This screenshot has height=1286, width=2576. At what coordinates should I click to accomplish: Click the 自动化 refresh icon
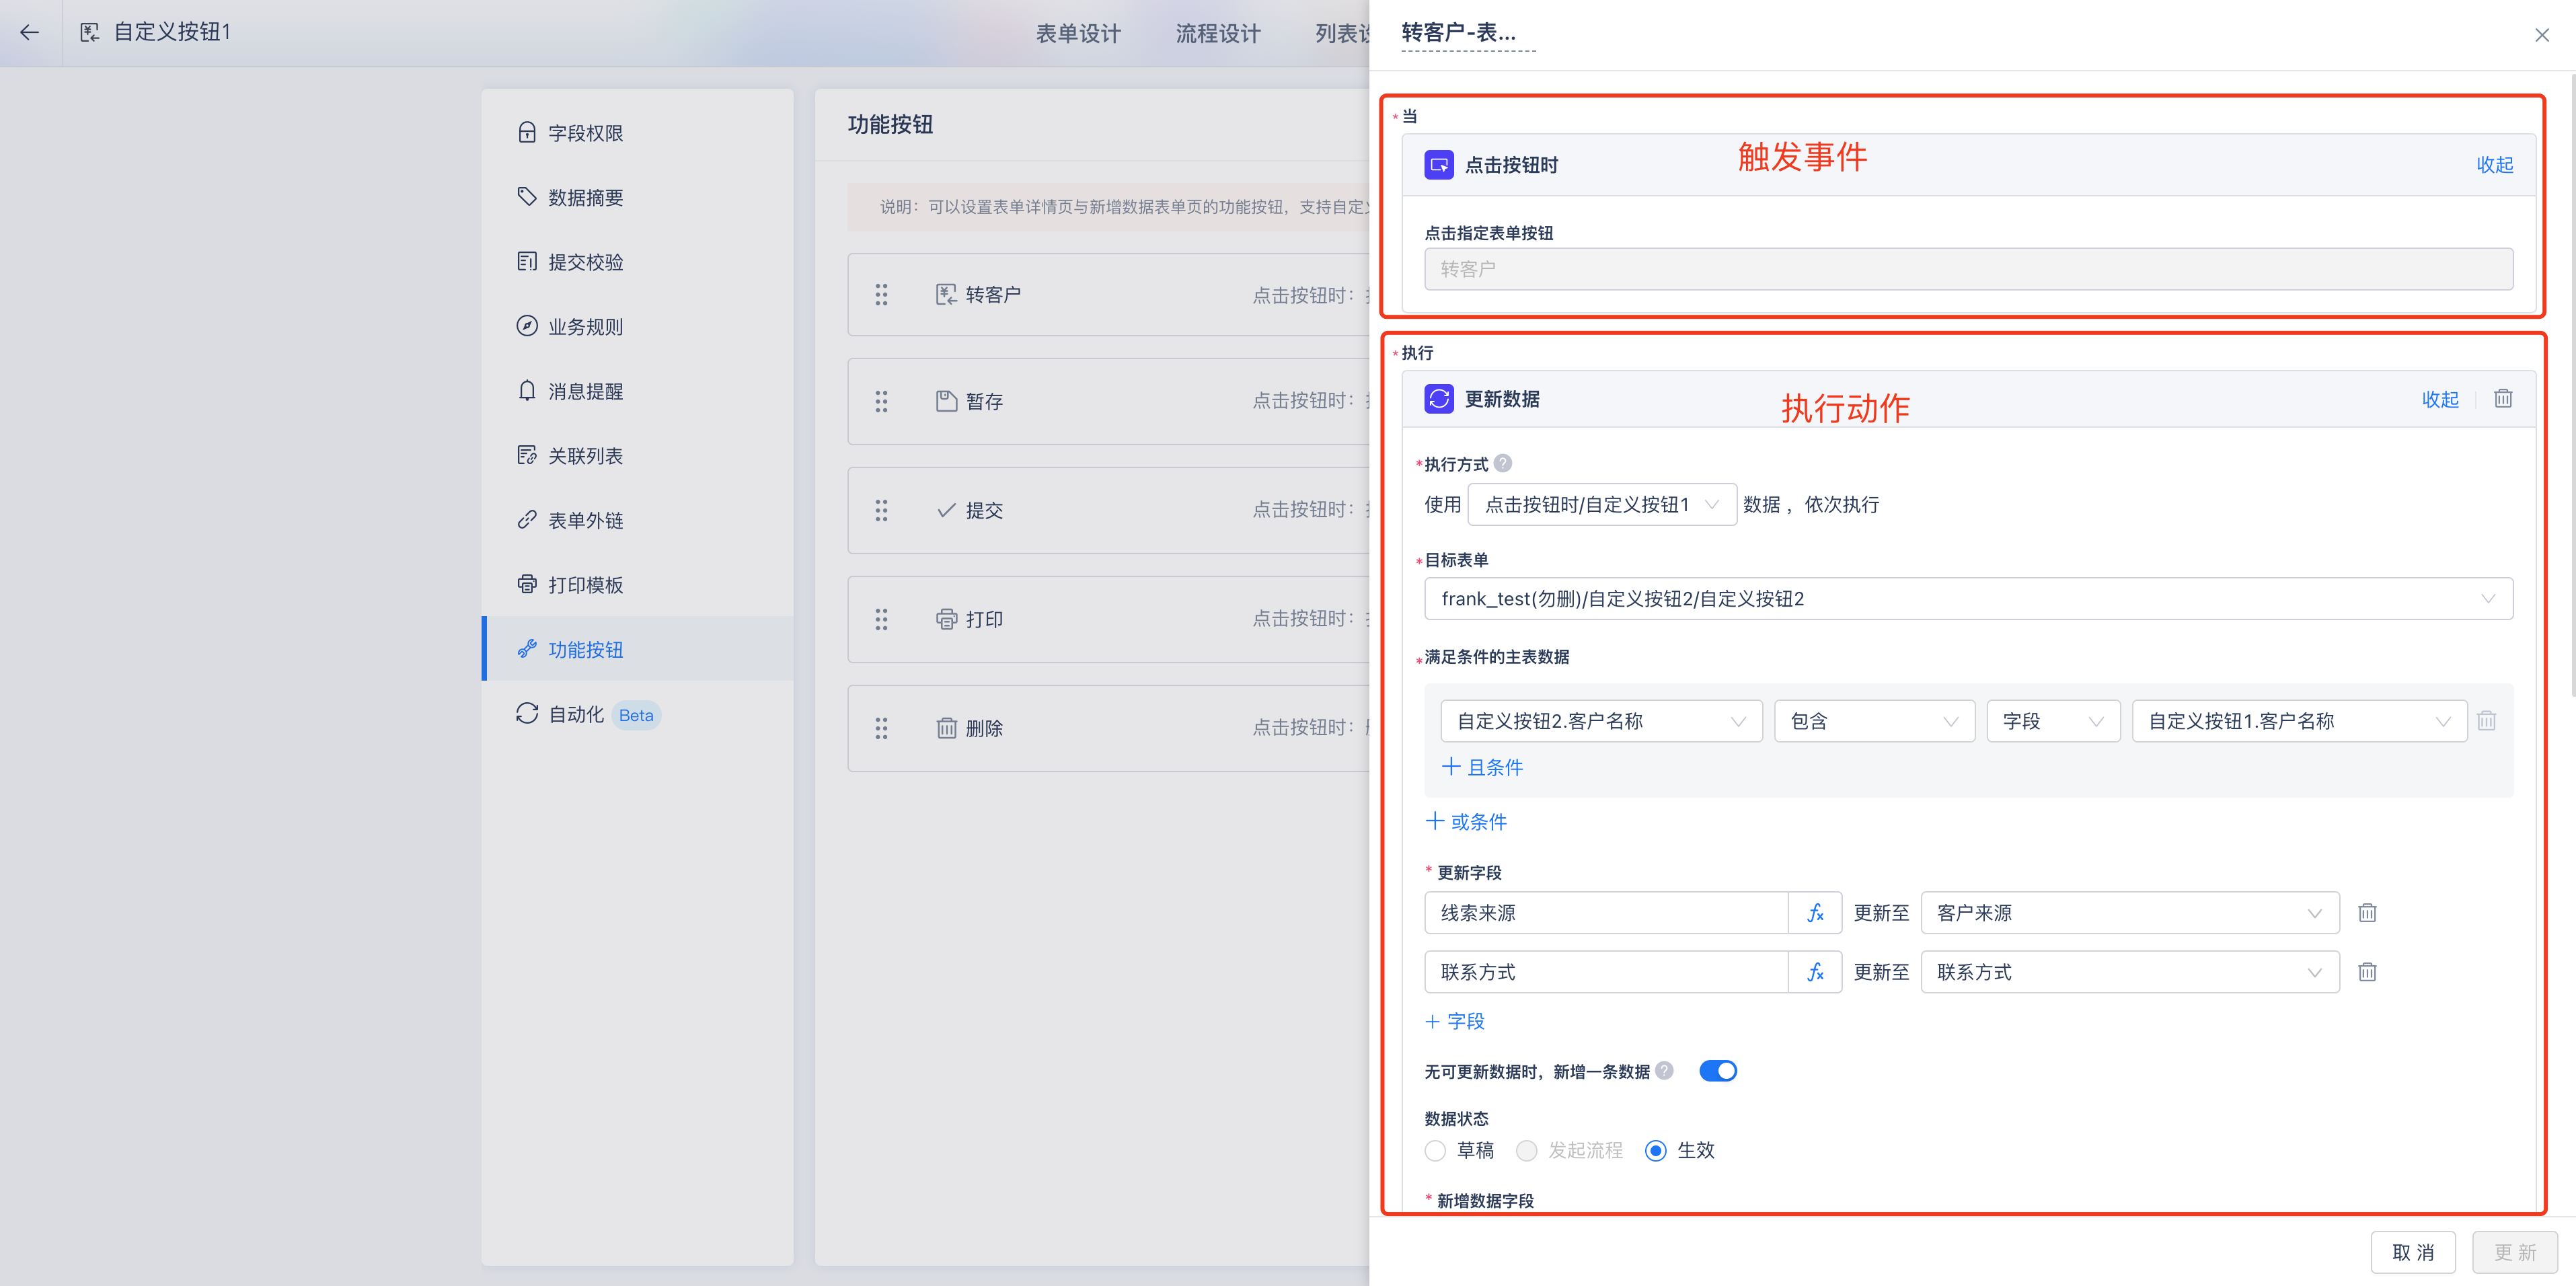point(527,713)
